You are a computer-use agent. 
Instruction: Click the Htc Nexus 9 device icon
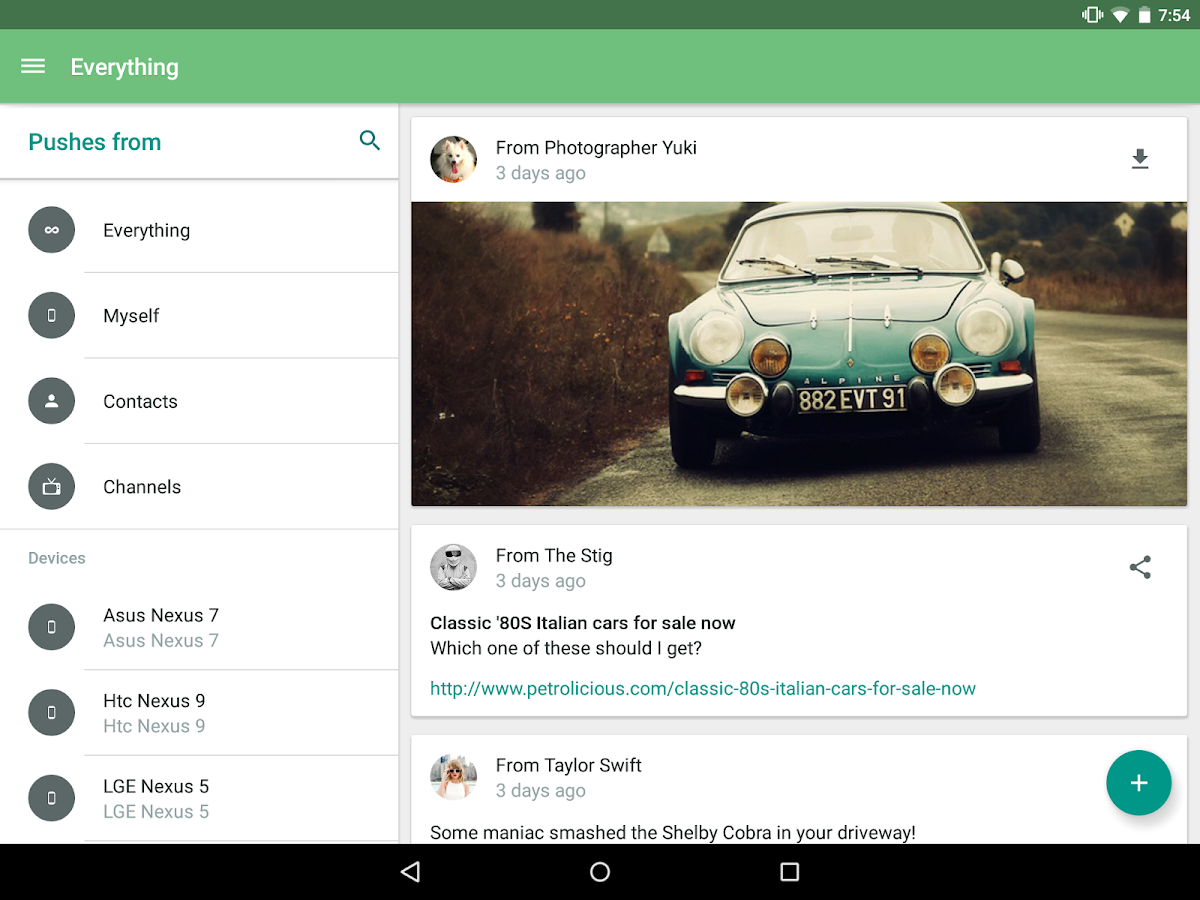pos(51,712)
